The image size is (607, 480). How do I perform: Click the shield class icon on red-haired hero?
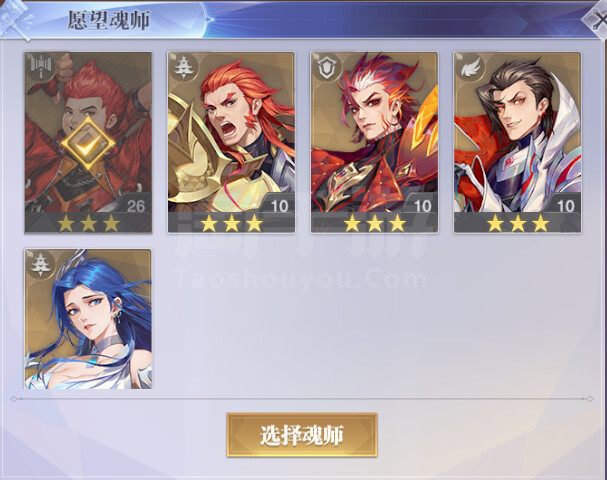(x=326, y=67)
